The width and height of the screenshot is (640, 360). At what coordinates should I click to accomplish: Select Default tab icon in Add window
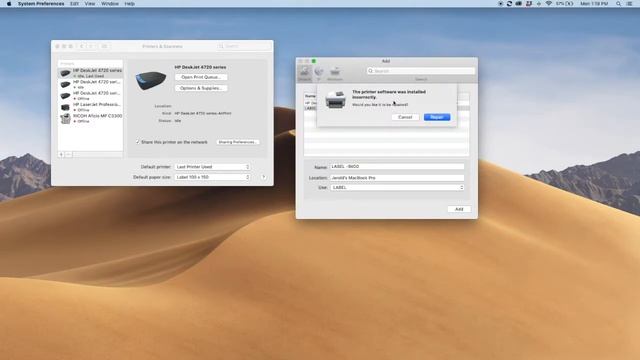305,73
